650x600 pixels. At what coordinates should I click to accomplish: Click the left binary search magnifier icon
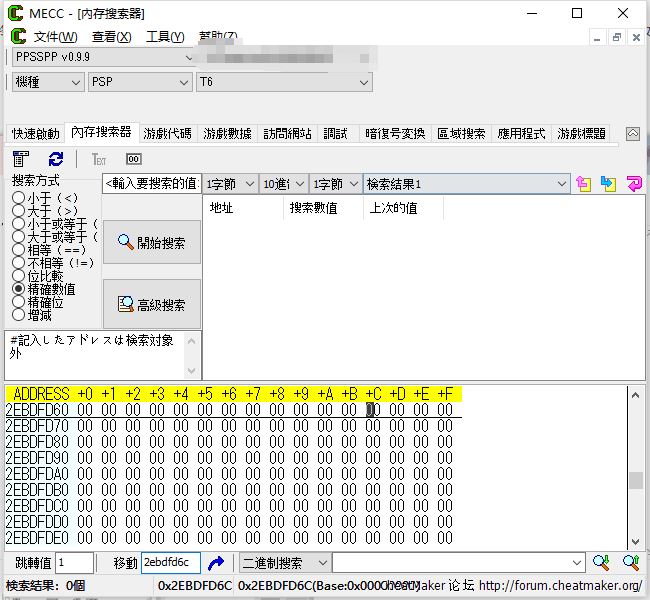pyautogui.click(x=601, y=563)
